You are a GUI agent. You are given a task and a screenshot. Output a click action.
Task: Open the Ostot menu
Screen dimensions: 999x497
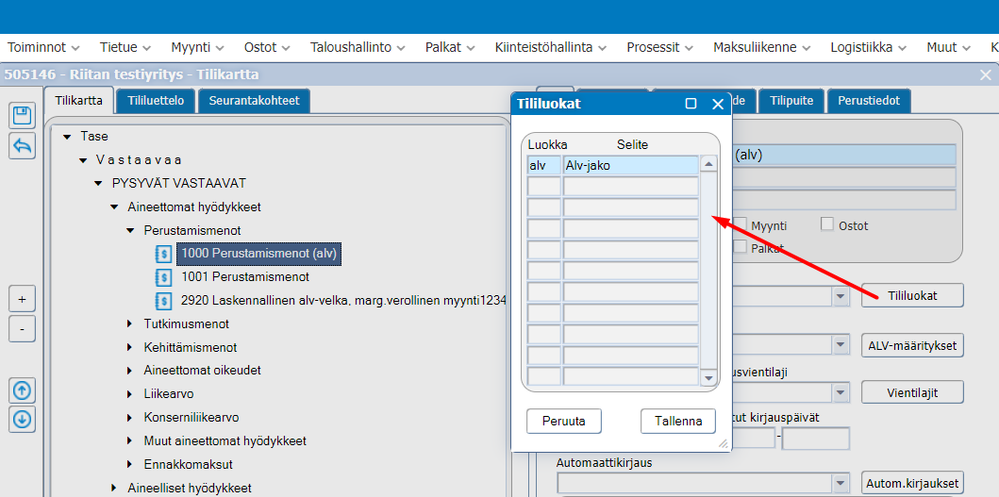[x=267, y=47]
